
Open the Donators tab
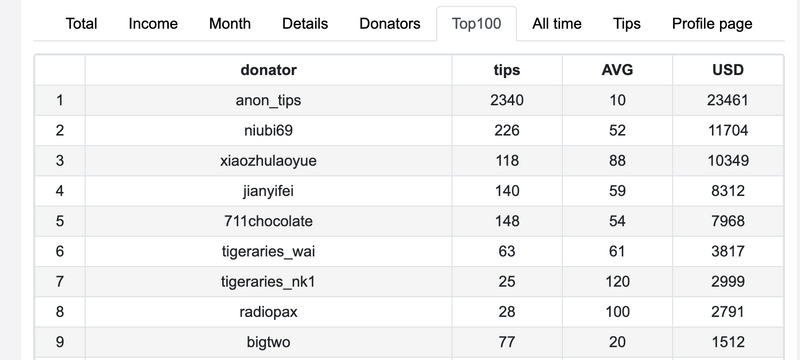pyautogui.click(x=390, y=24)
